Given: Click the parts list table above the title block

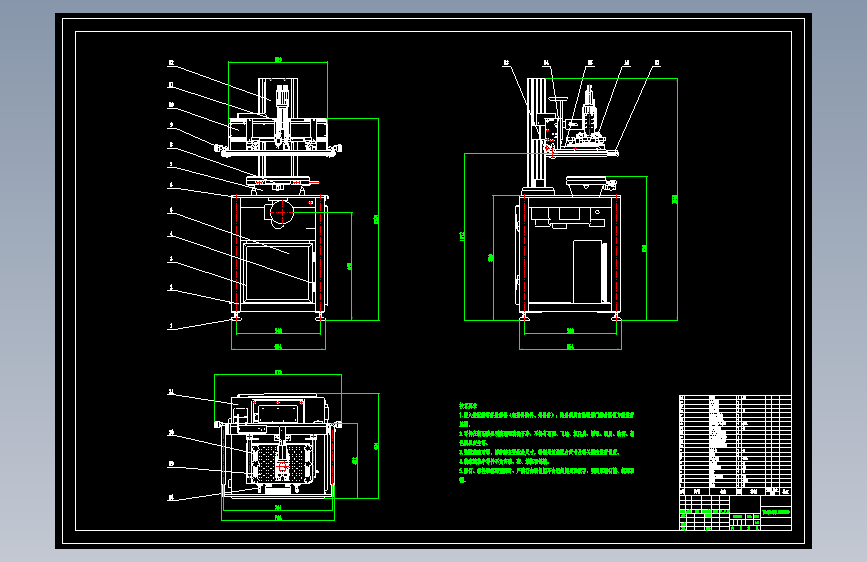Looking at the screenshot, I should (x=735, y=445).
